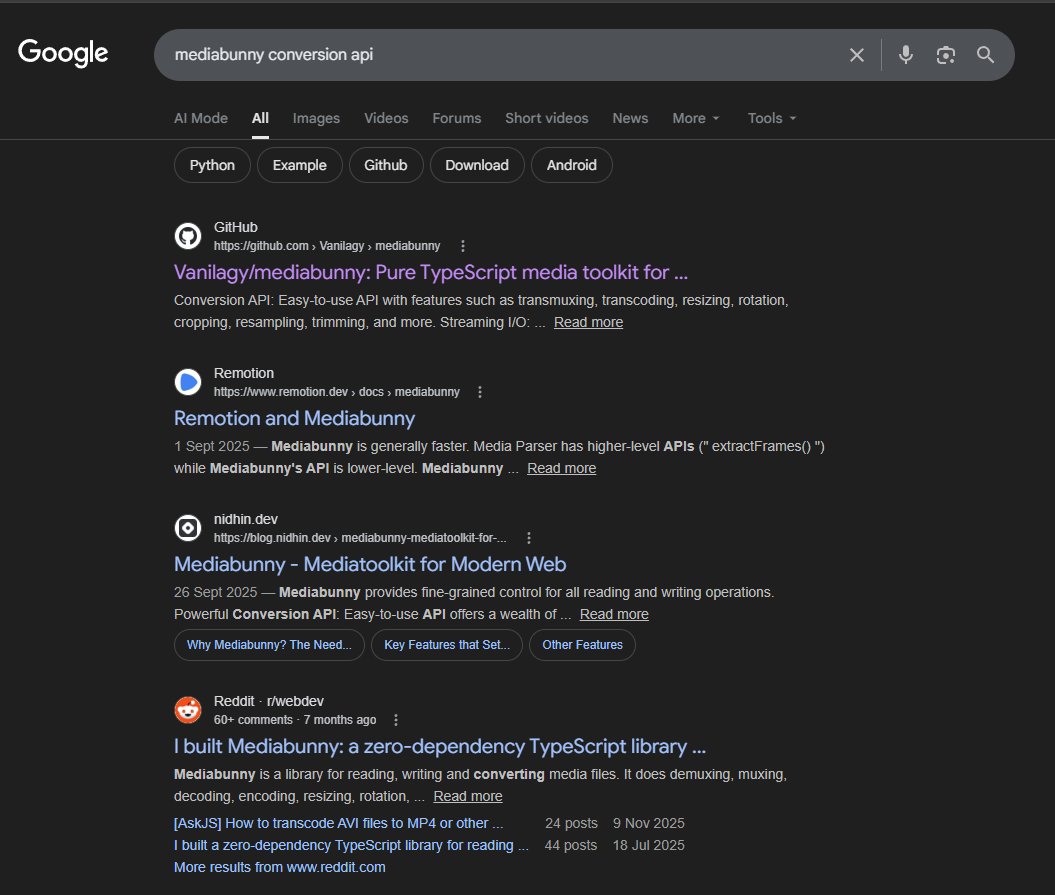
Task: Select the Github filter chip
Action: (x=386, y=166)
